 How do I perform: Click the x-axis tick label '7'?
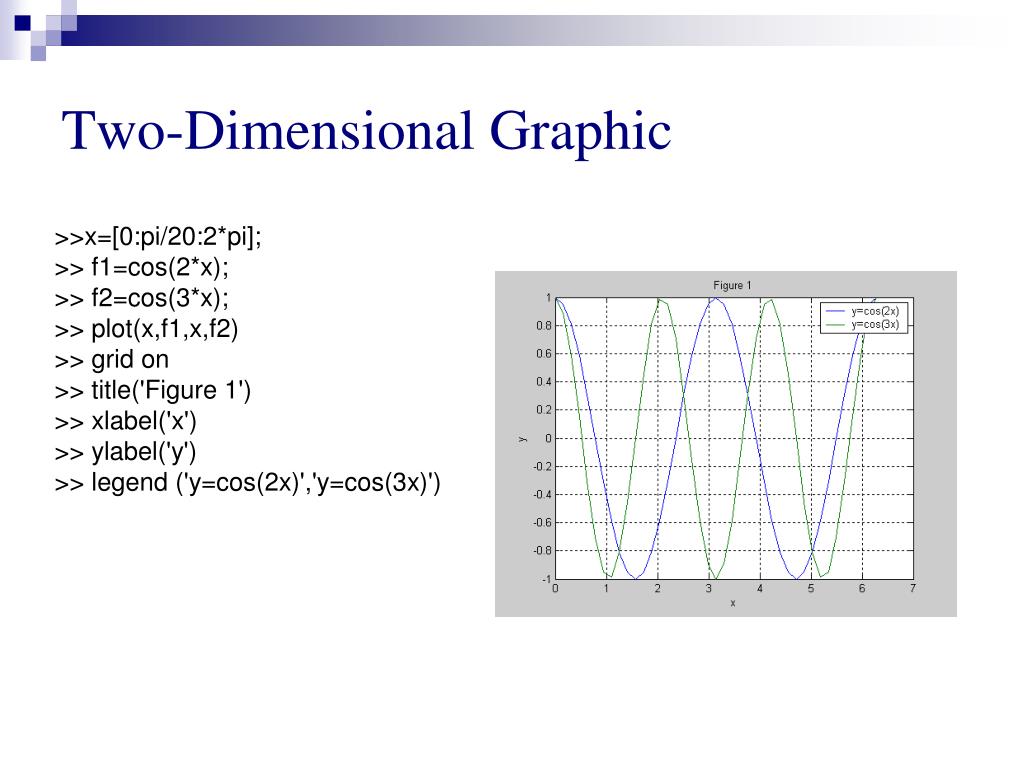[913, 588]
